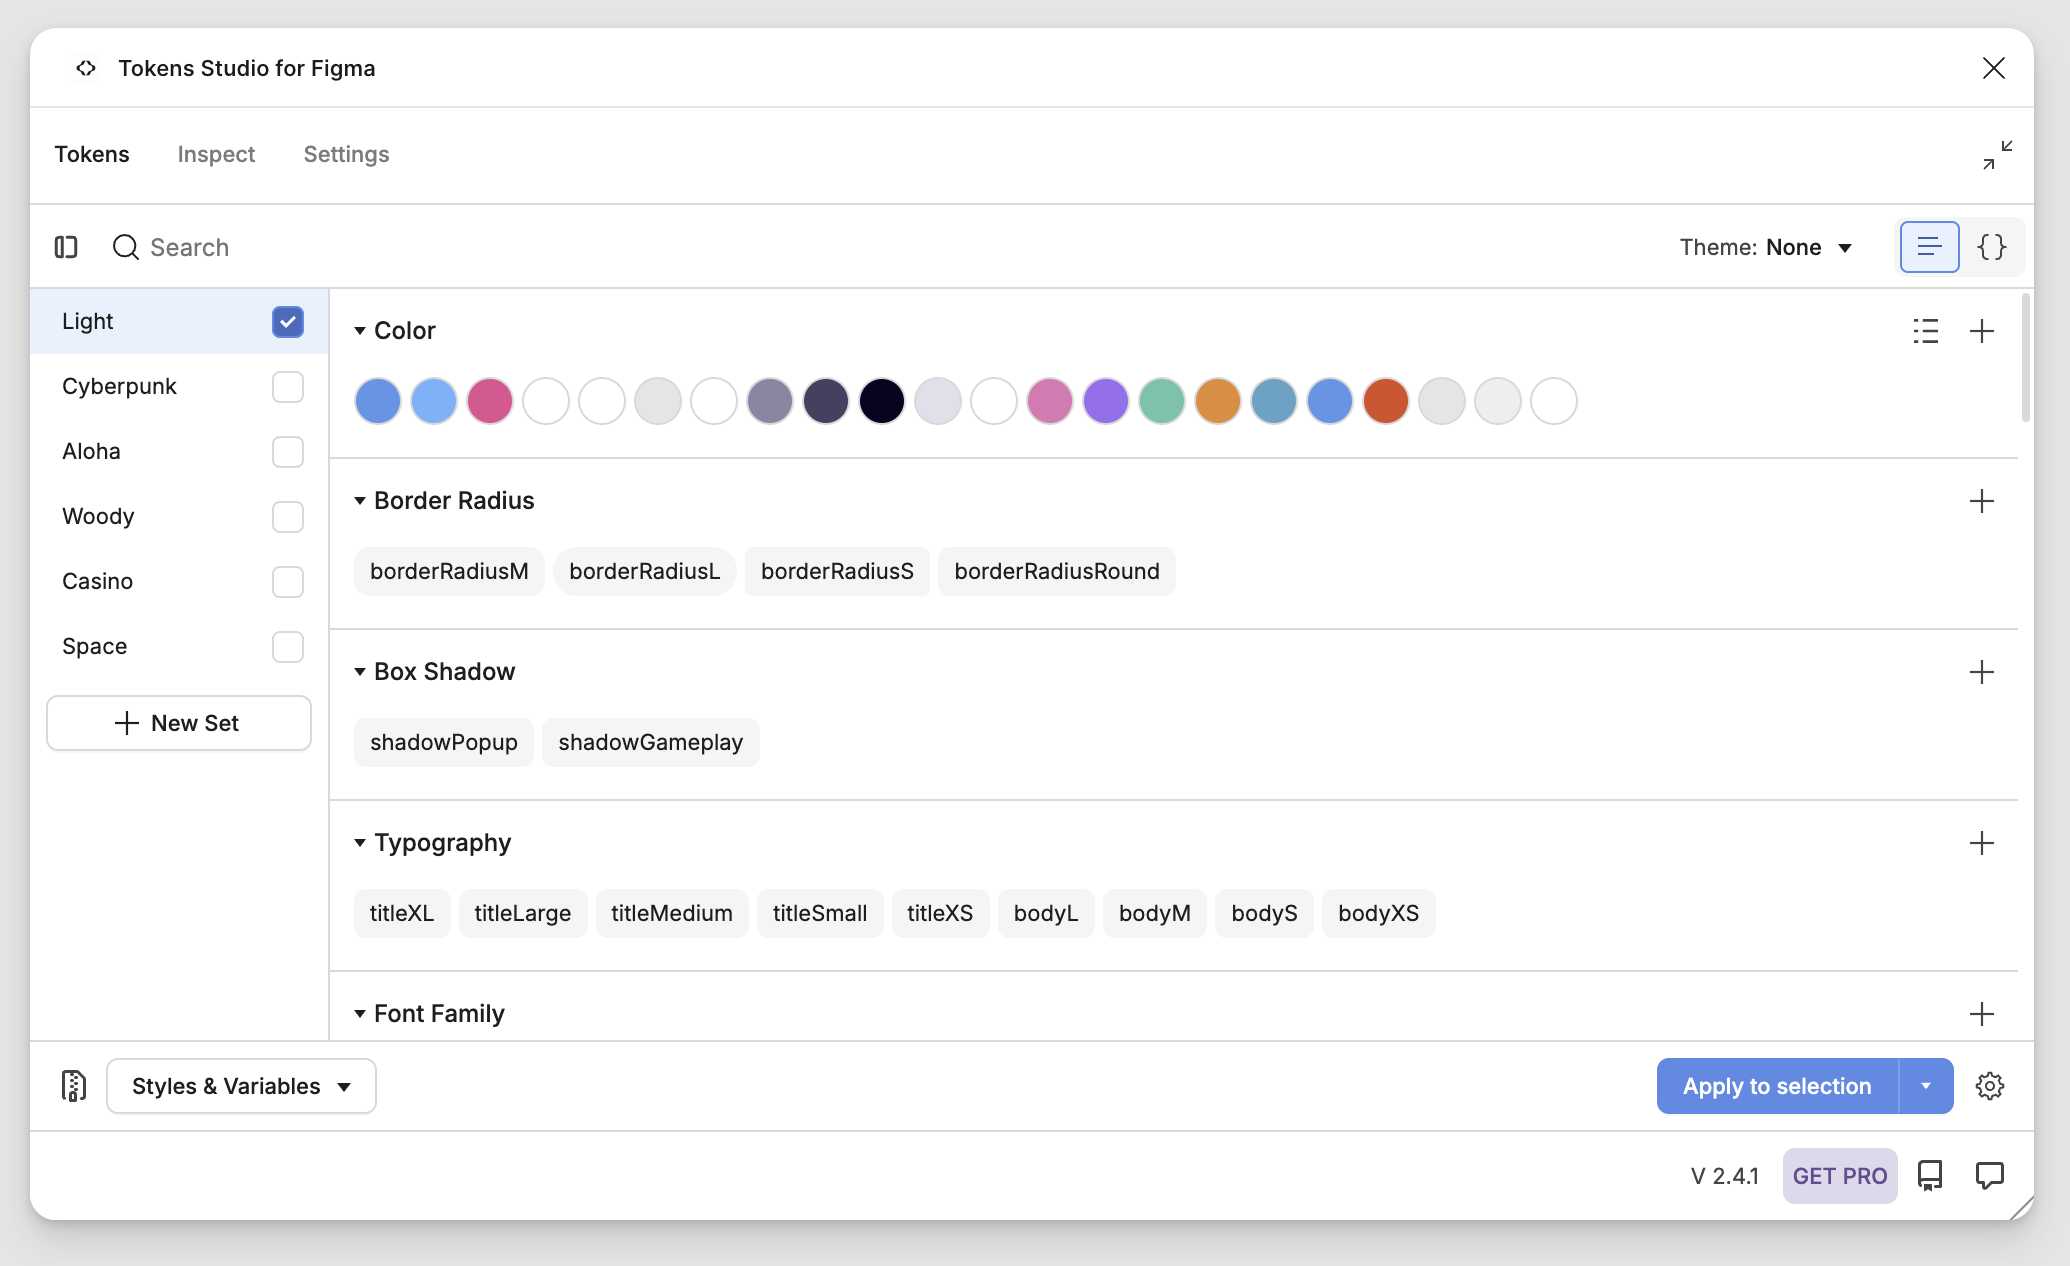Select the orange color swatch

click(1218, 402)
